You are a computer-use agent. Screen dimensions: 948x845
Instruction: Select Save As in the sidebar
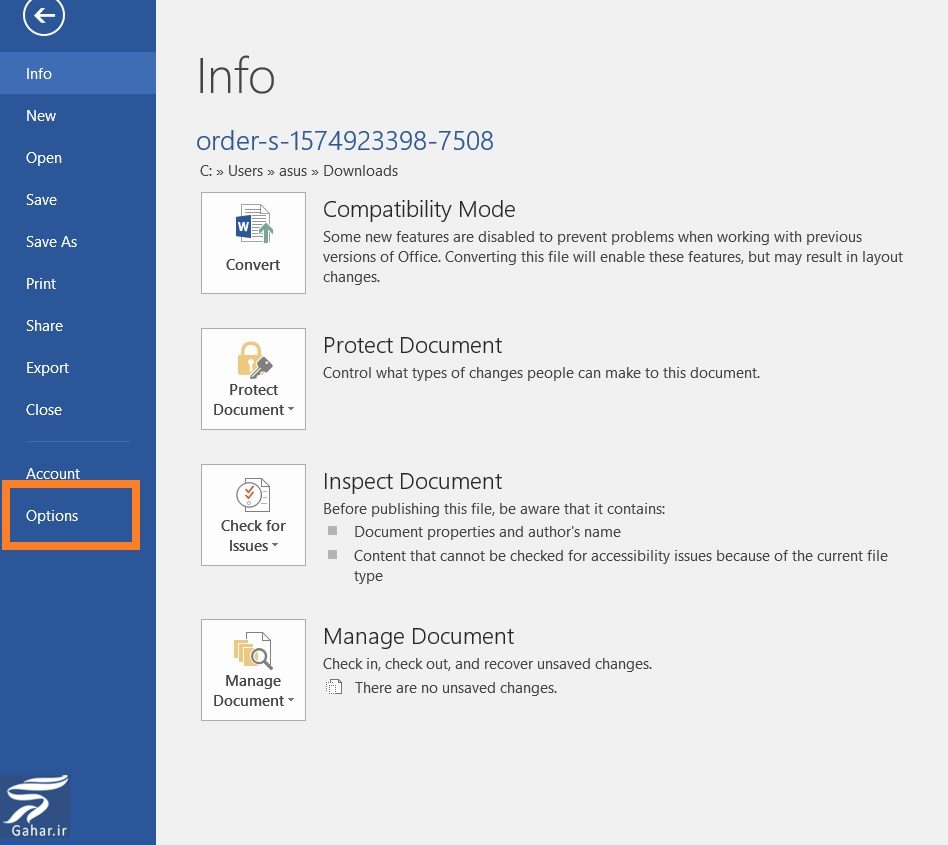pos(78,242)
